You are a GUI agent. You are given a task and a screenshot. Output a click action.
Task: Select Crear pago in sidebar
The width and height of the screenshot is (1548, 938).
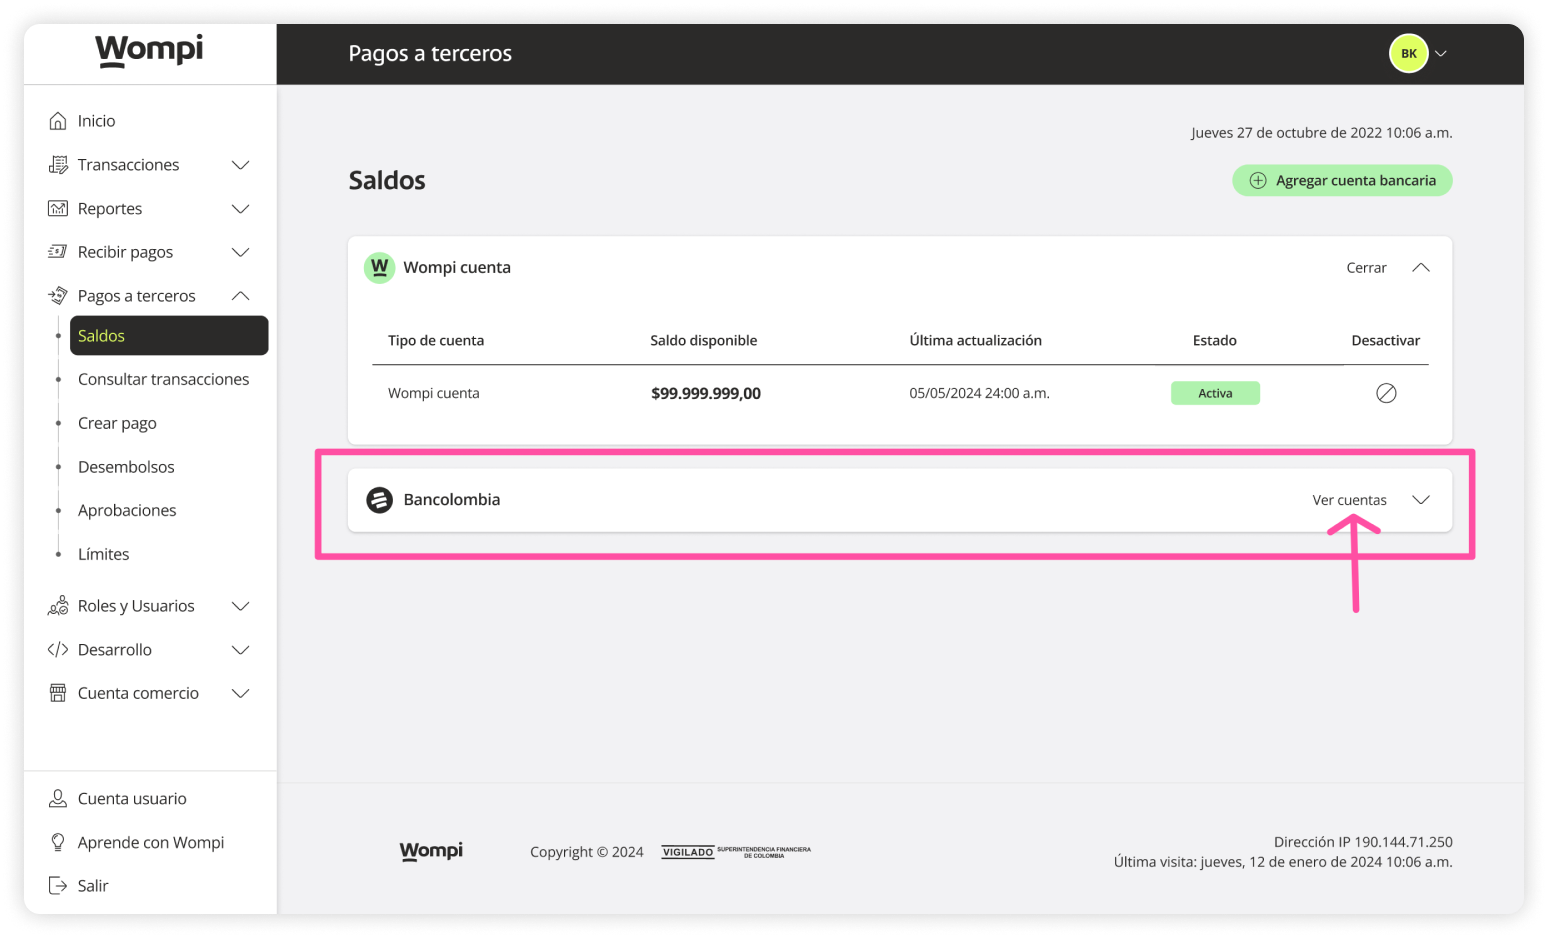[x=117, y=424]
